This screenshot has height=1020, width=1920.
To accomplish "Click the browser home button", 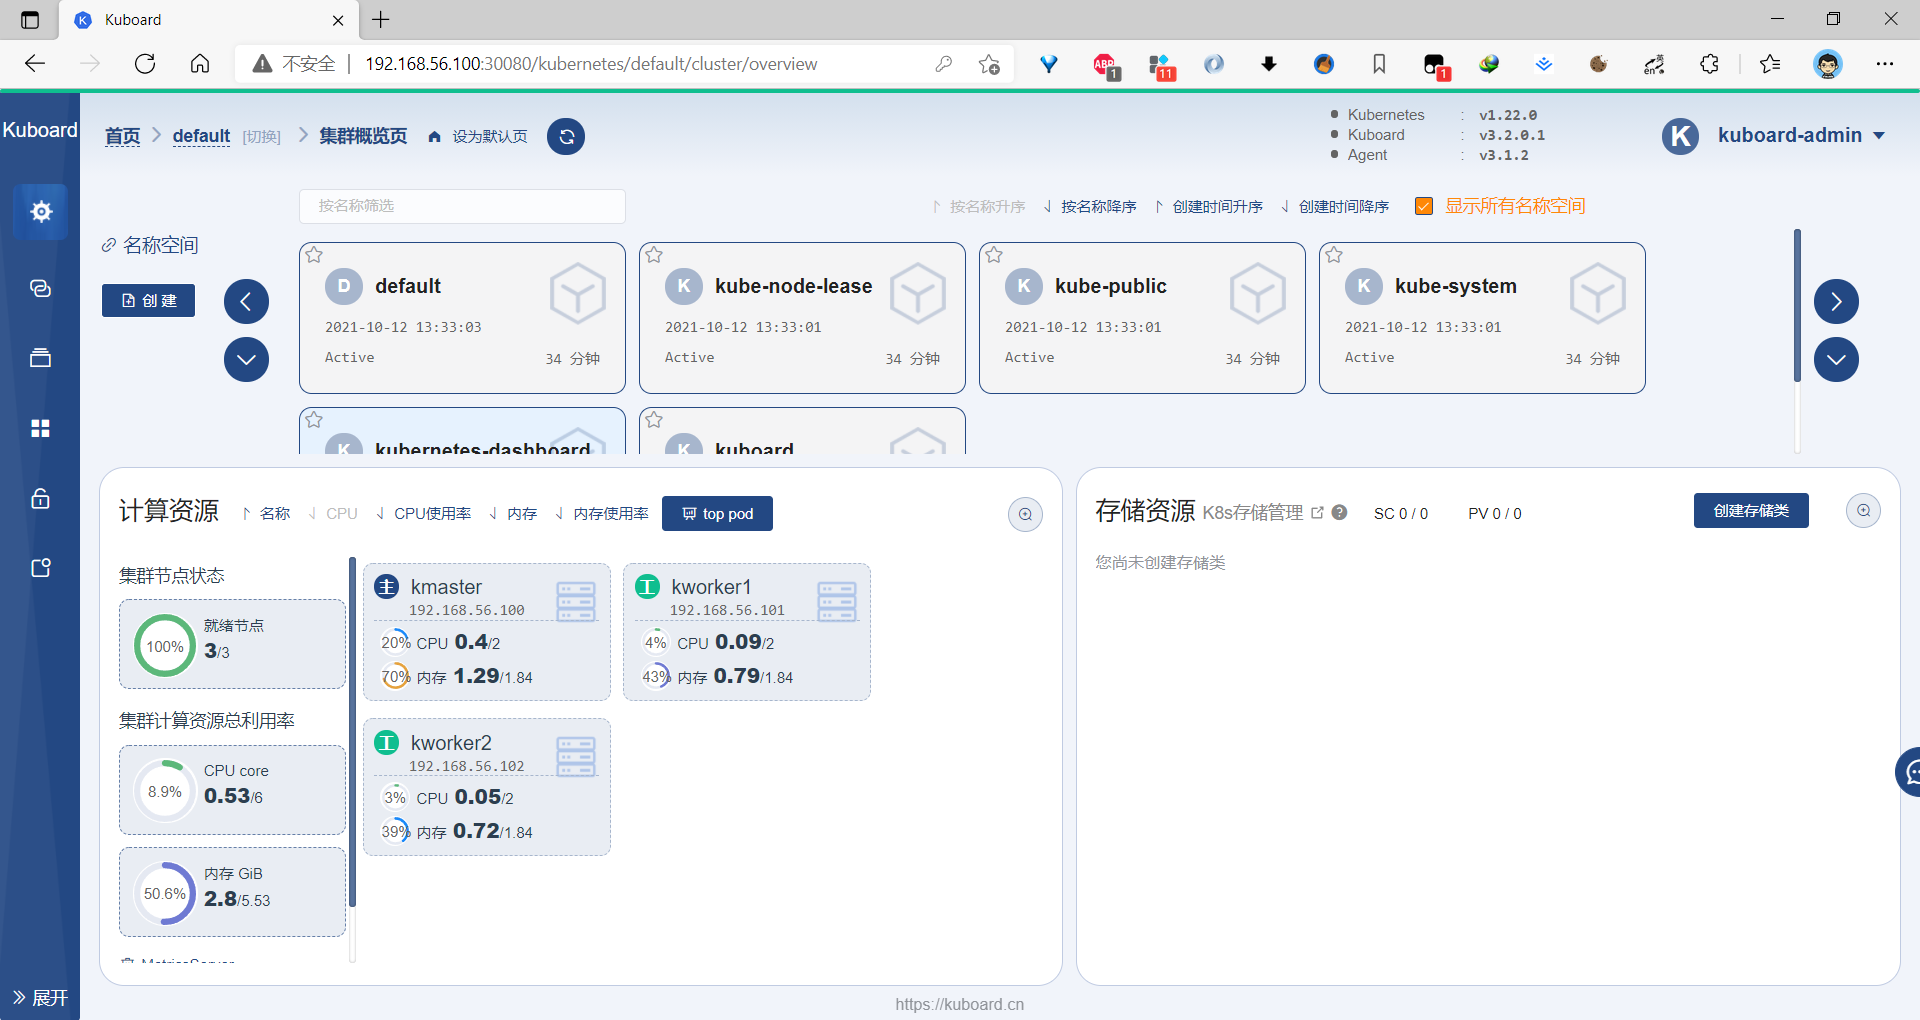I will [200, 64].
